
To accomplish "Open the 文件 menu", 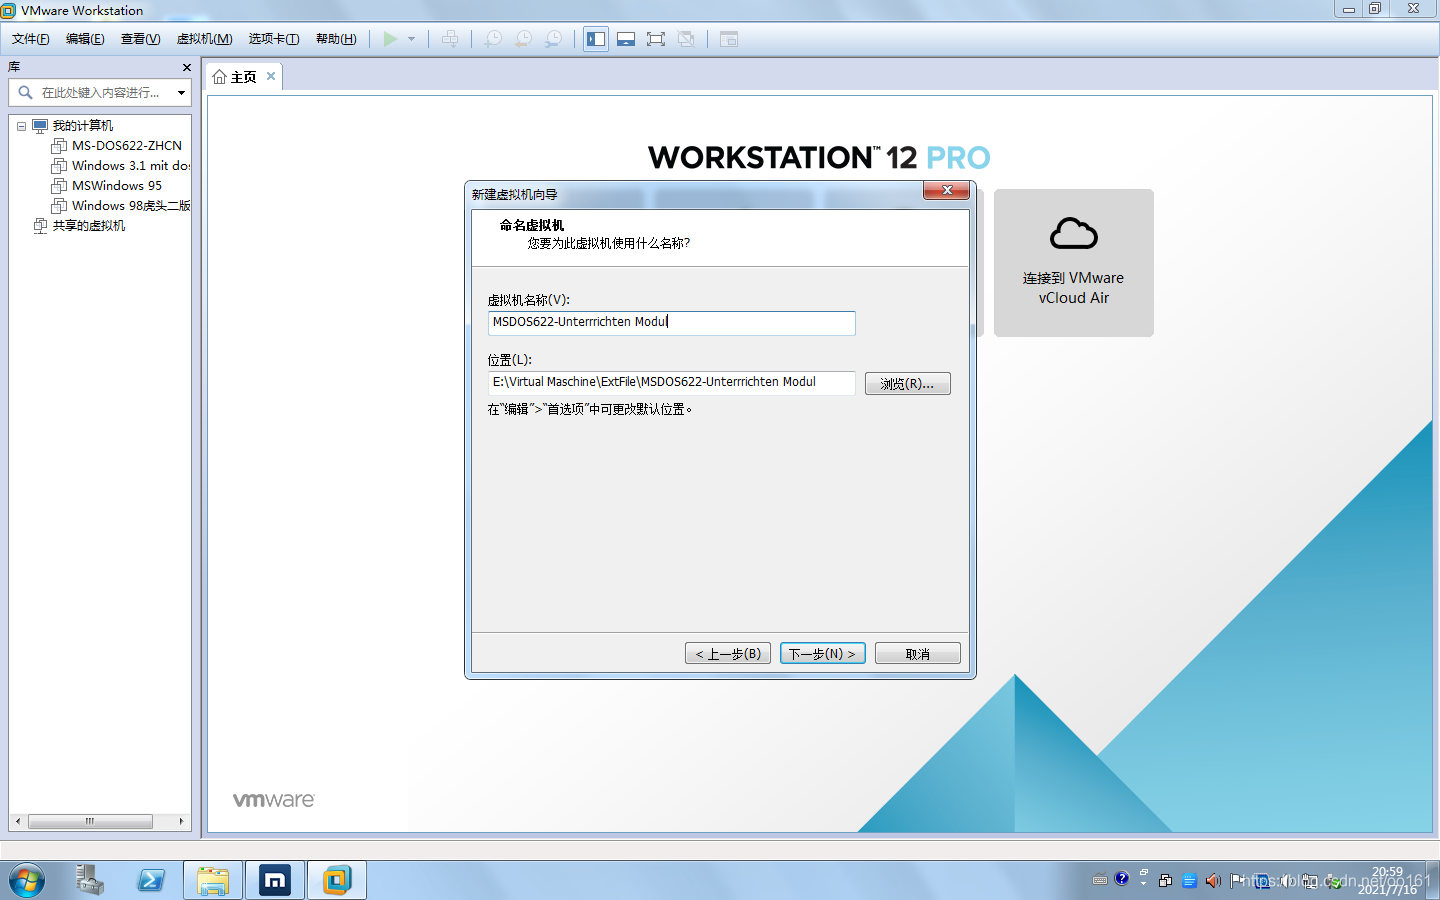I will pyautogui.click(x=30, y=39).
